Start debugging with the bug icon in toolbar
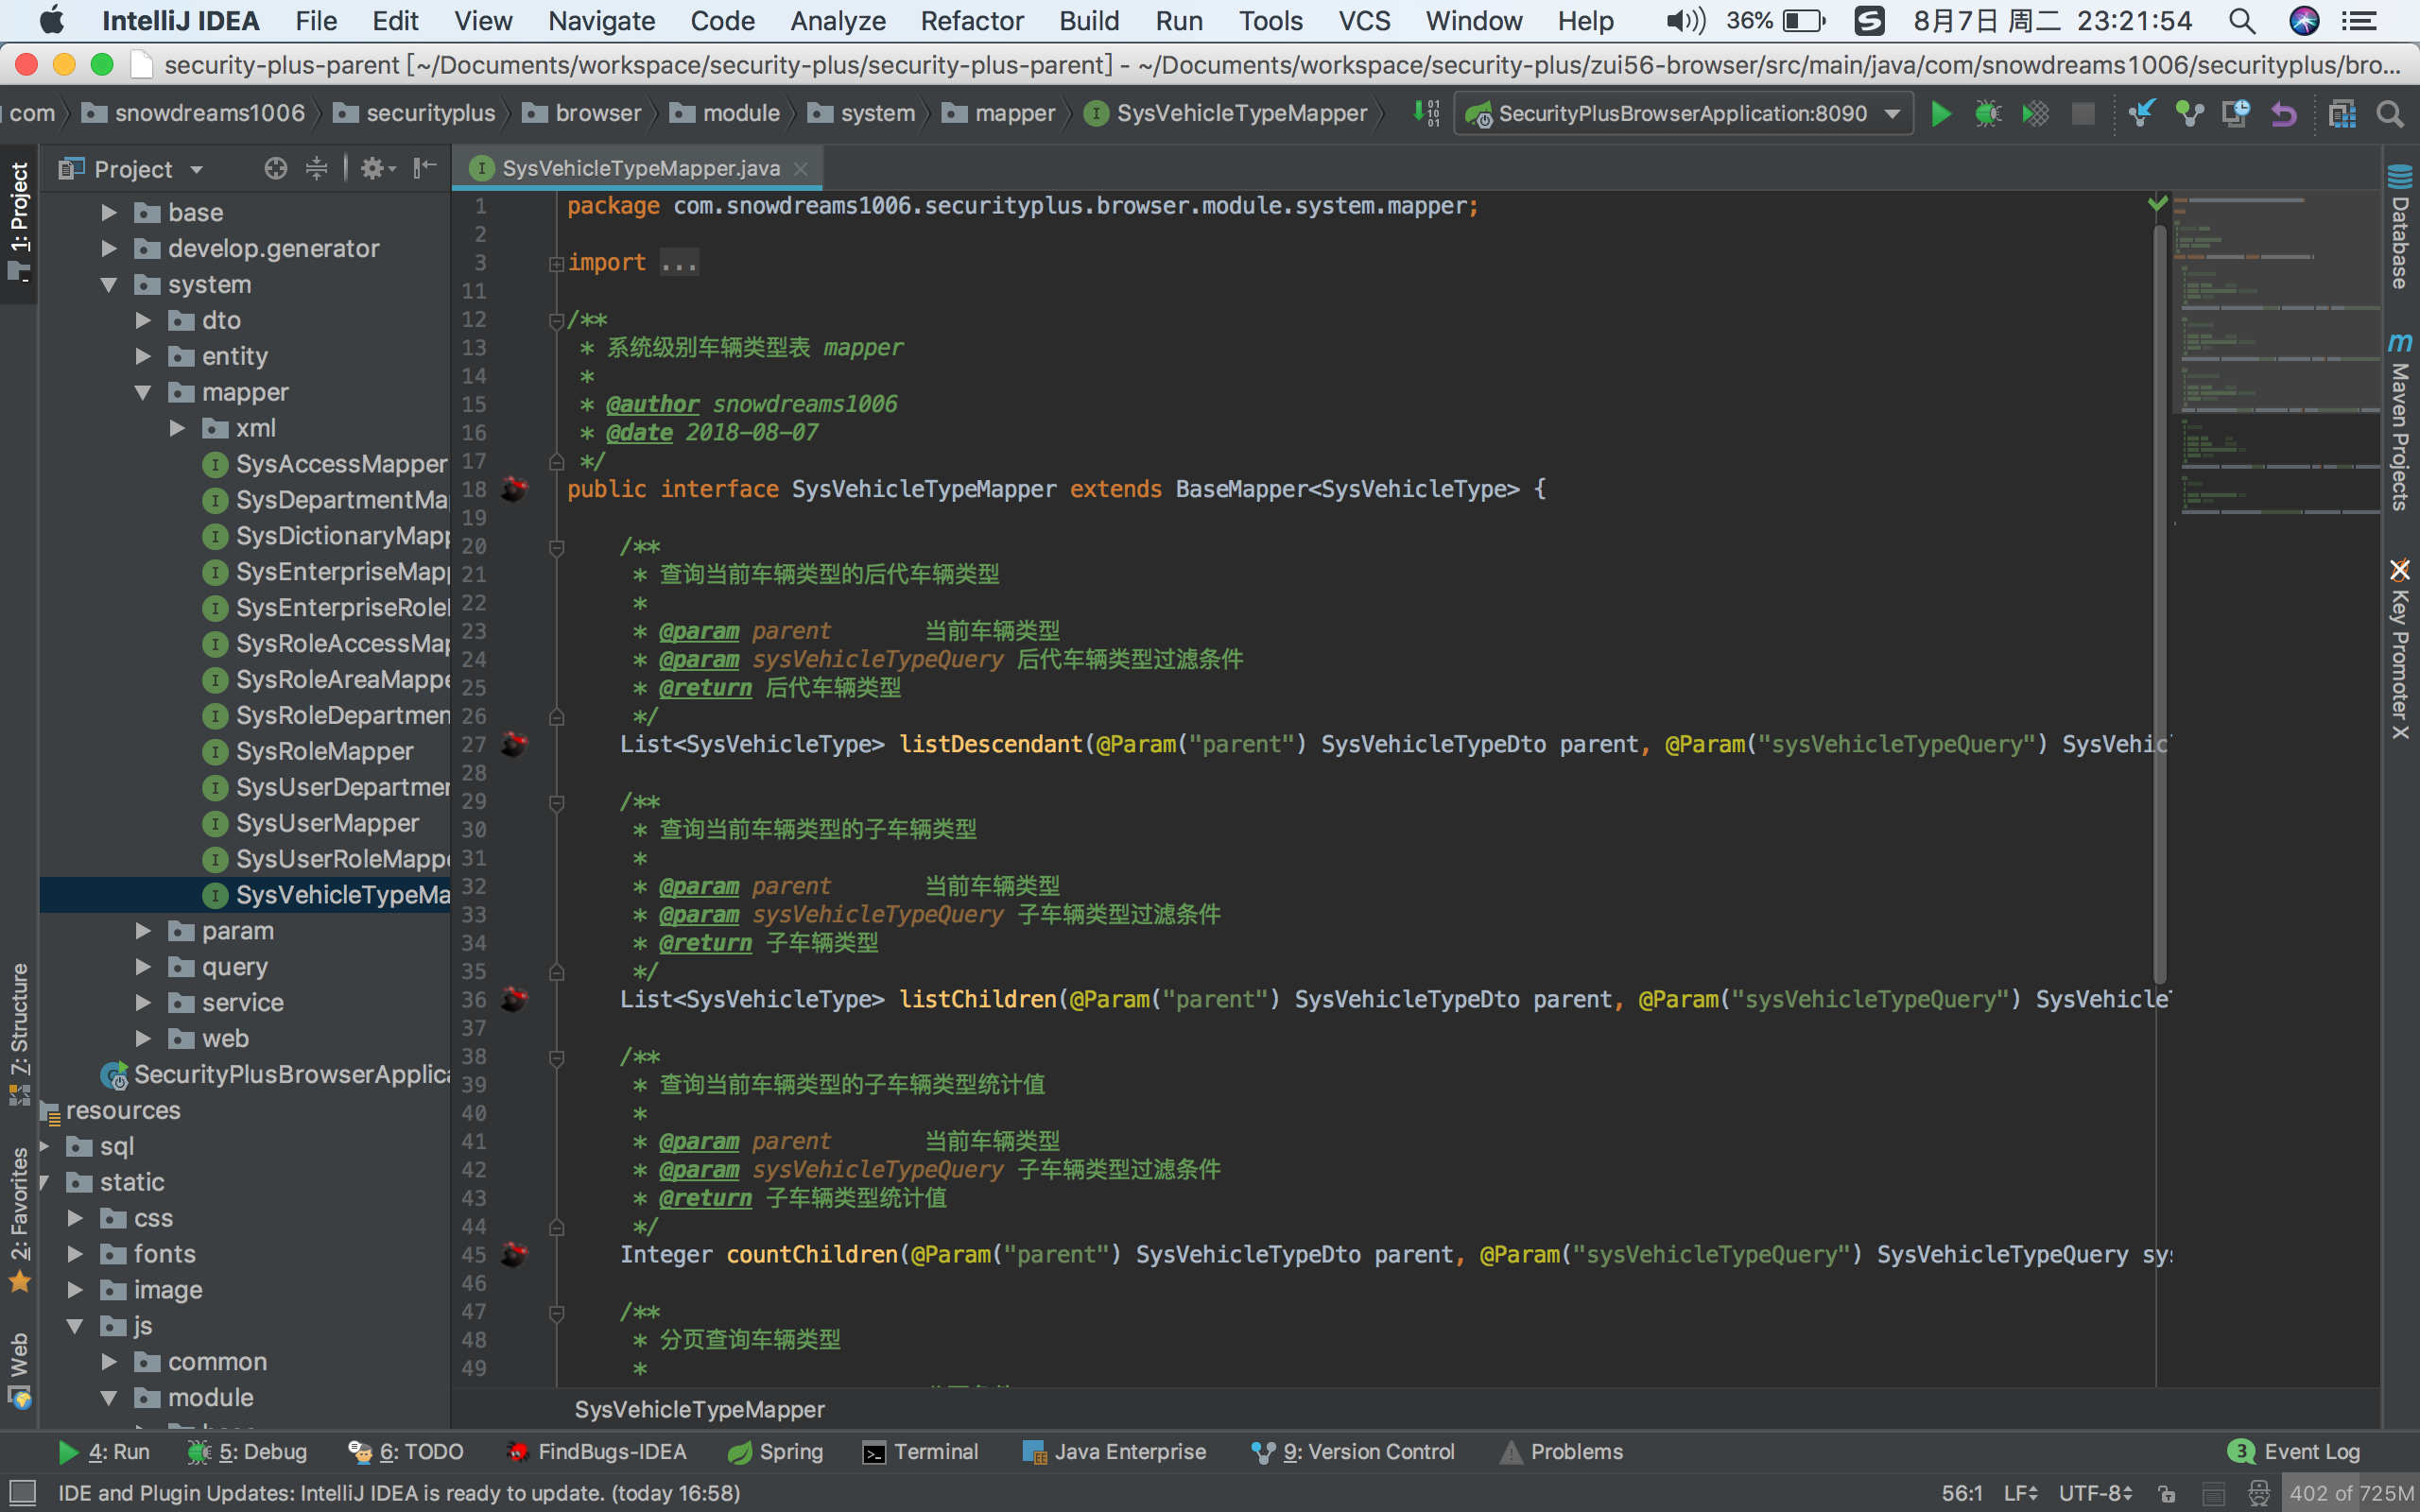This screenshot has width=2420, height=1512. pyautogui.click(x=1988, y=114)
